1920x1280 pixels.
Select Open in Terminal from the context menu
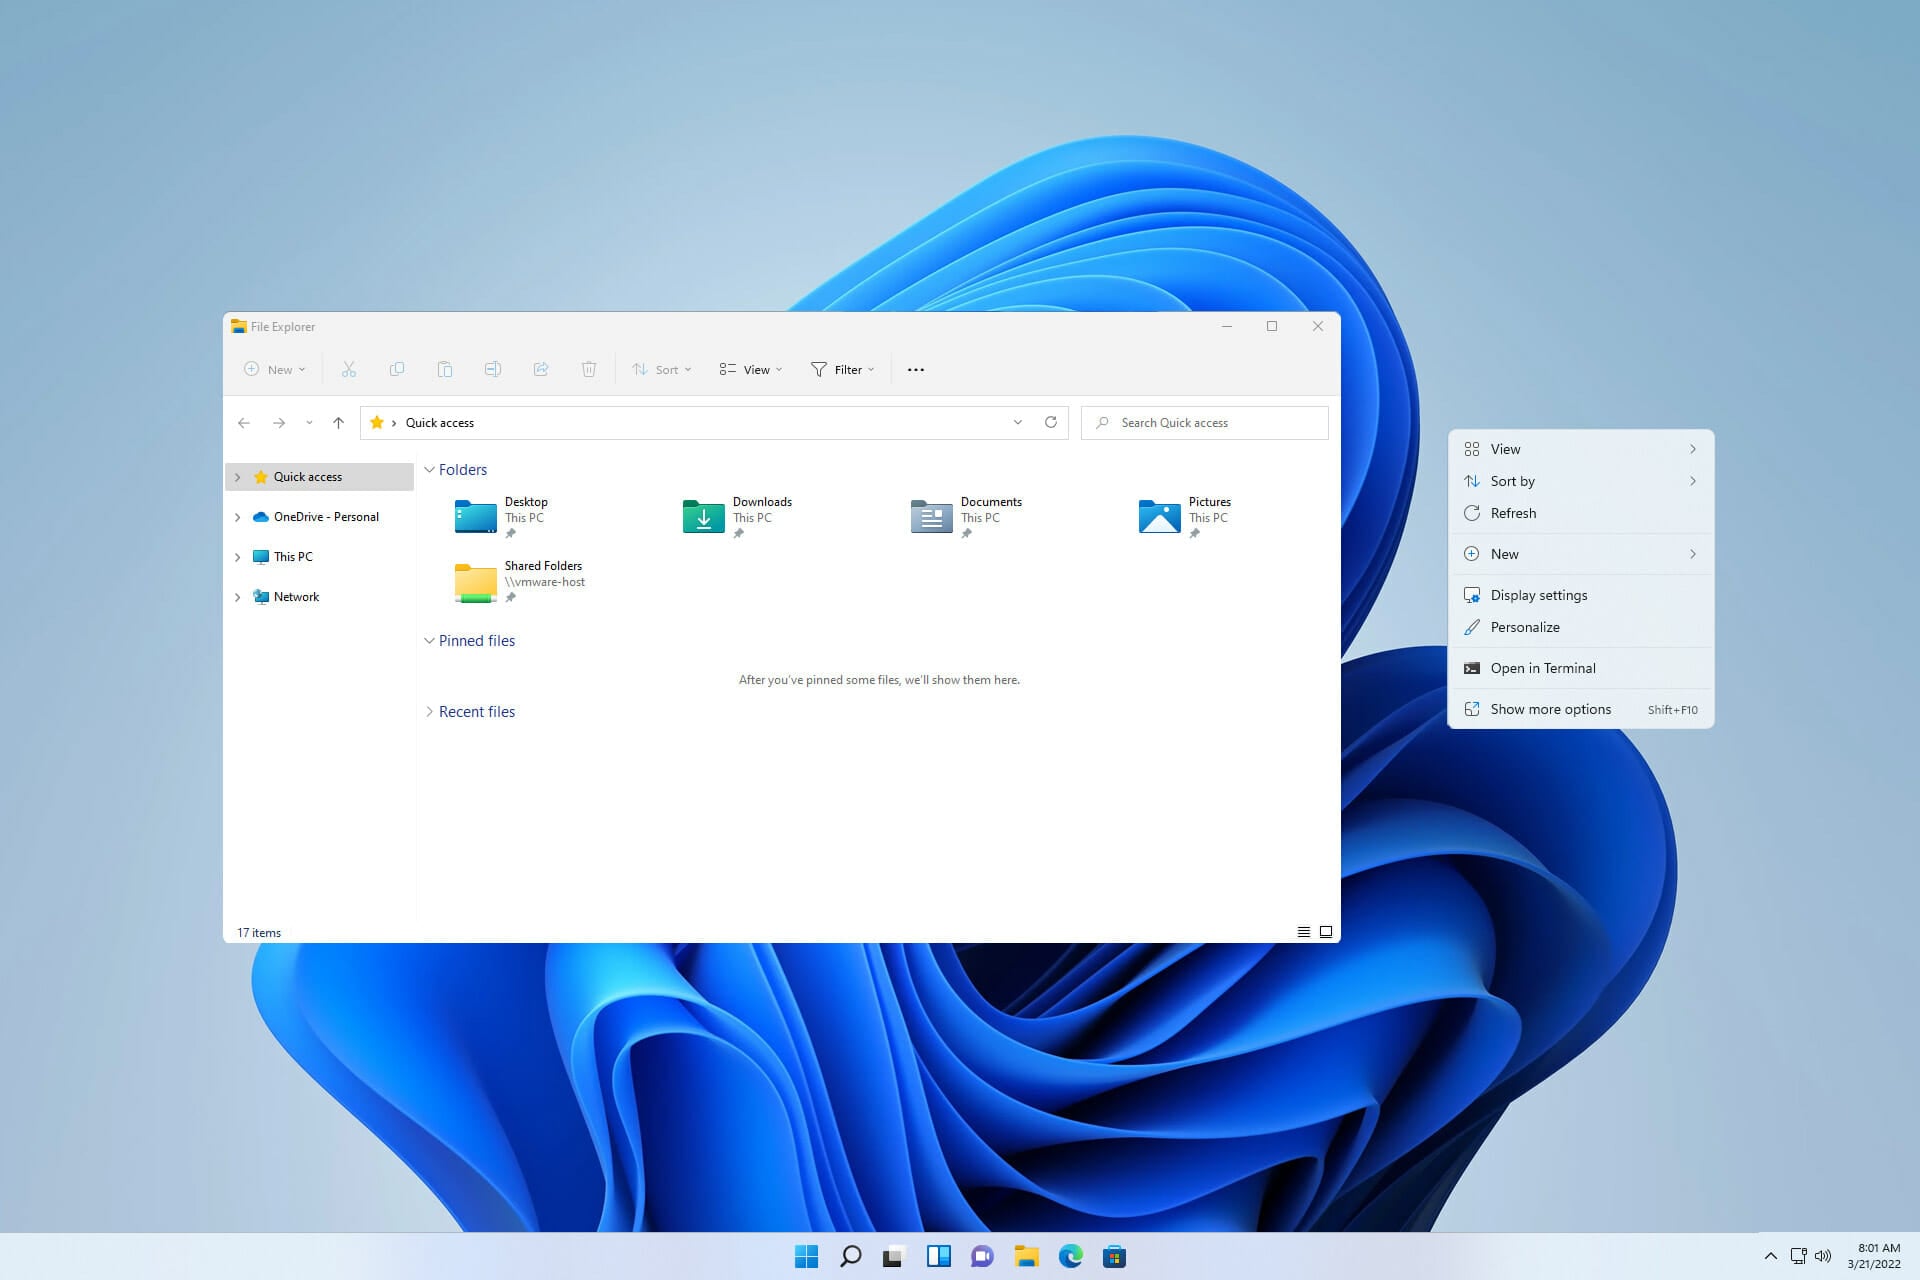1543,668
